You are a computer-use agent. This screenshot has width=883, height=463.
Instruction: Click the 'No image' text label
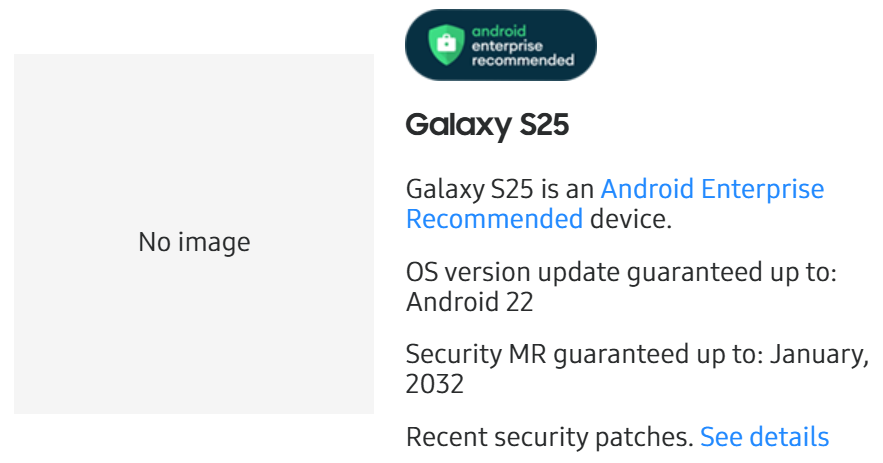coord(194,242)
